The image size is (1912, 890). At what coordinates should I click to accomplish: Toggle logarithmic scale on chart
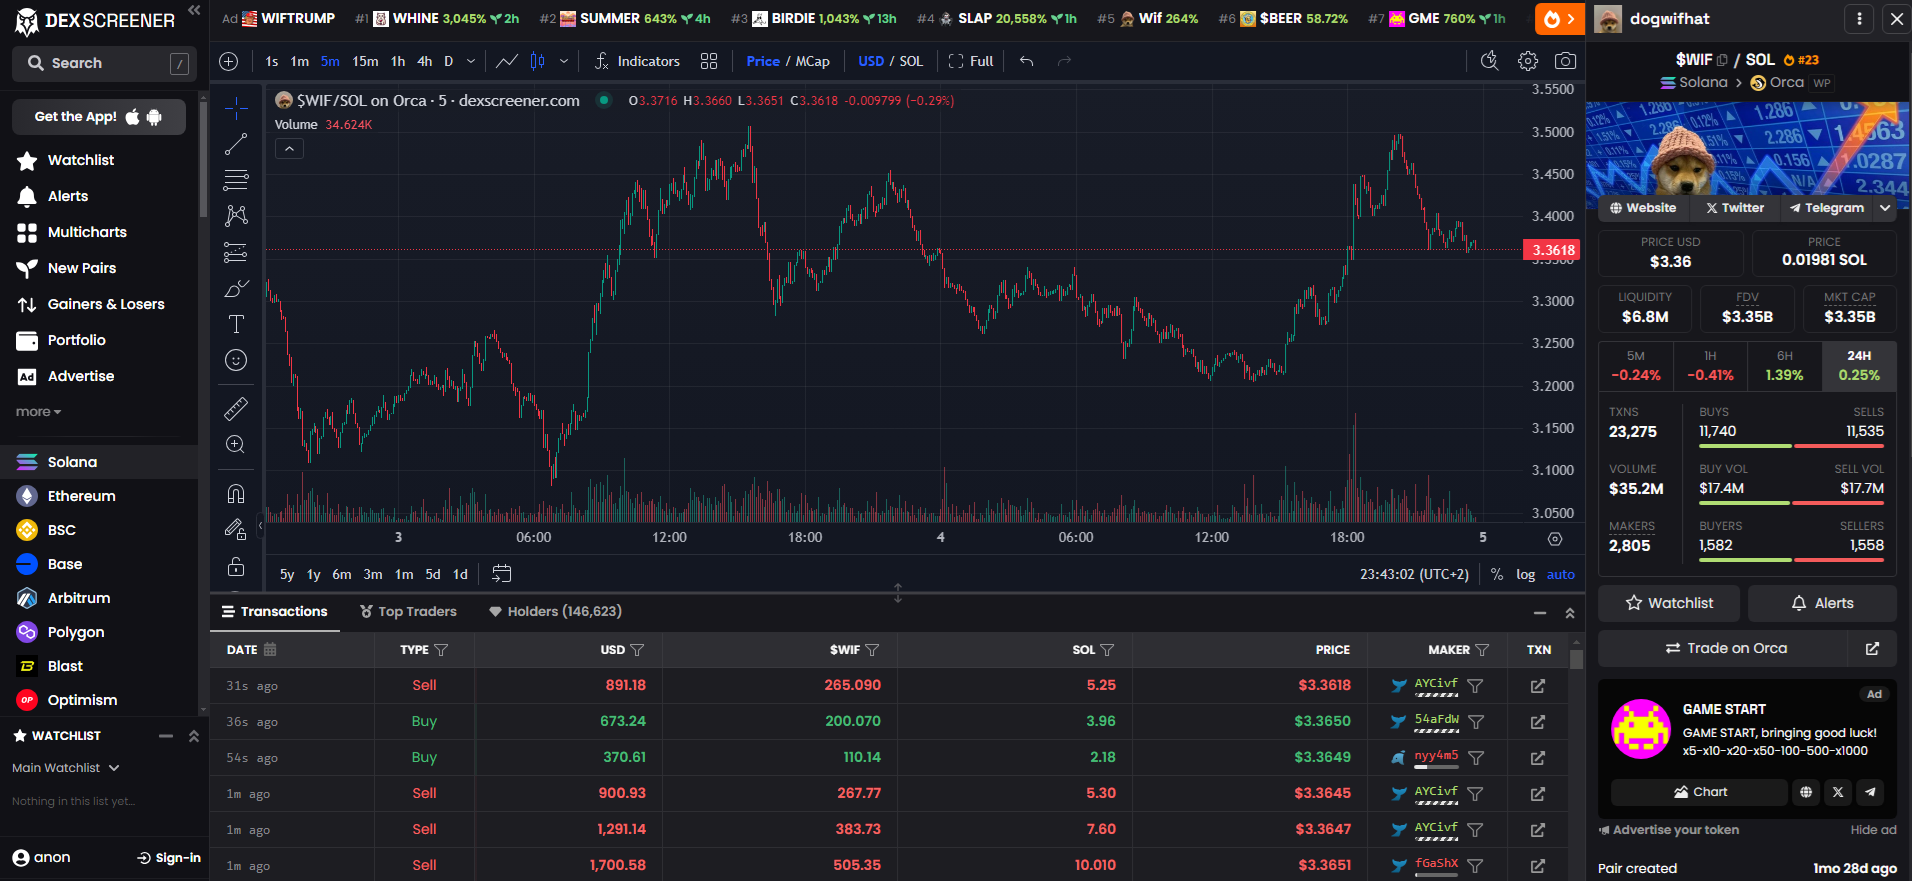pyautogui.click(x=1525, y=574)
